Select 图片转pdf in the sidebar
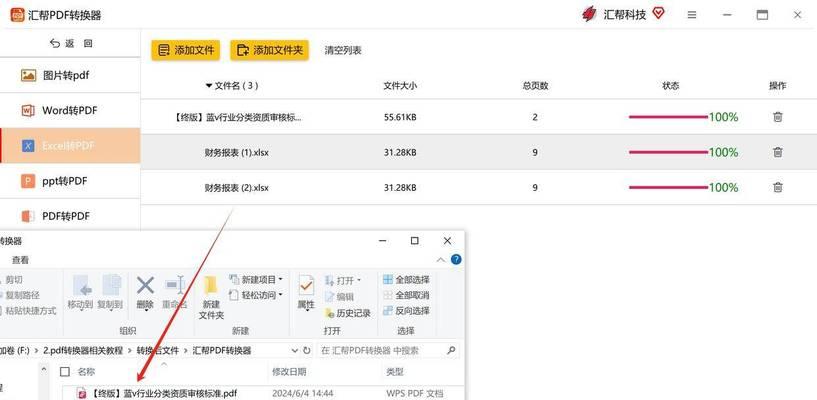817x400 pixels. [70, 76]
